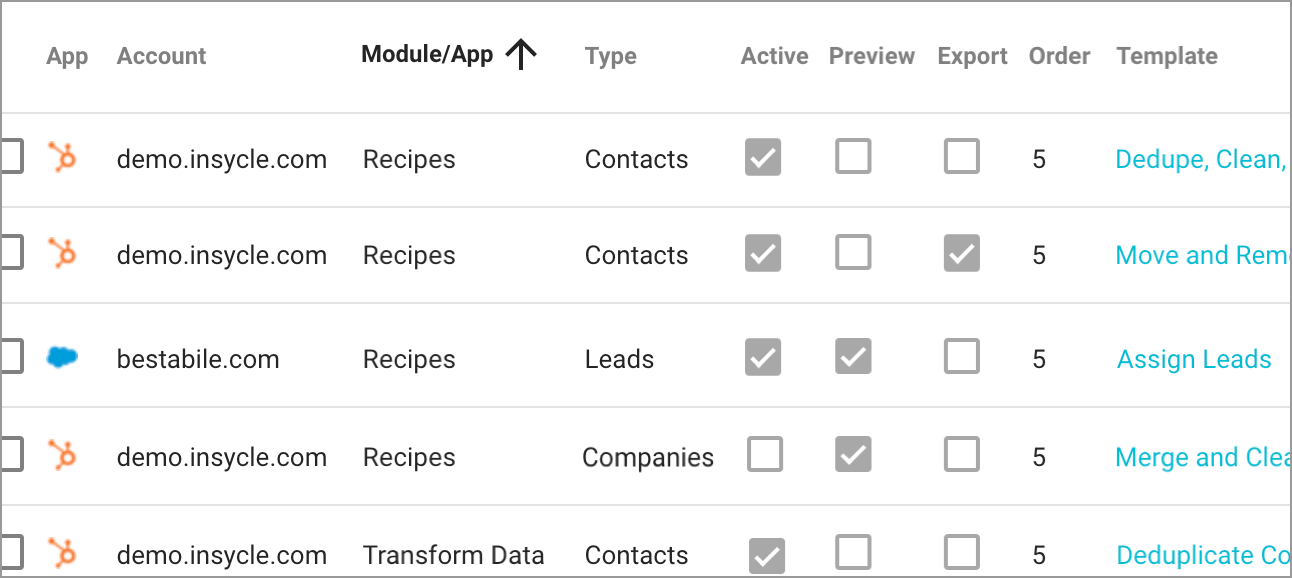Uncheck Export on the Move and Remove row
Viewport: 1292px width, 578px height.
pos(961,253)
